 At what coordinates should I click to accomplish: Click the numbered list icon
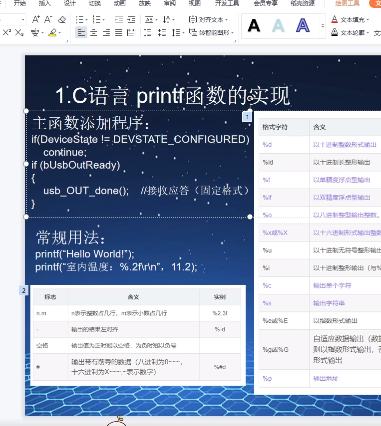[96, 20]
